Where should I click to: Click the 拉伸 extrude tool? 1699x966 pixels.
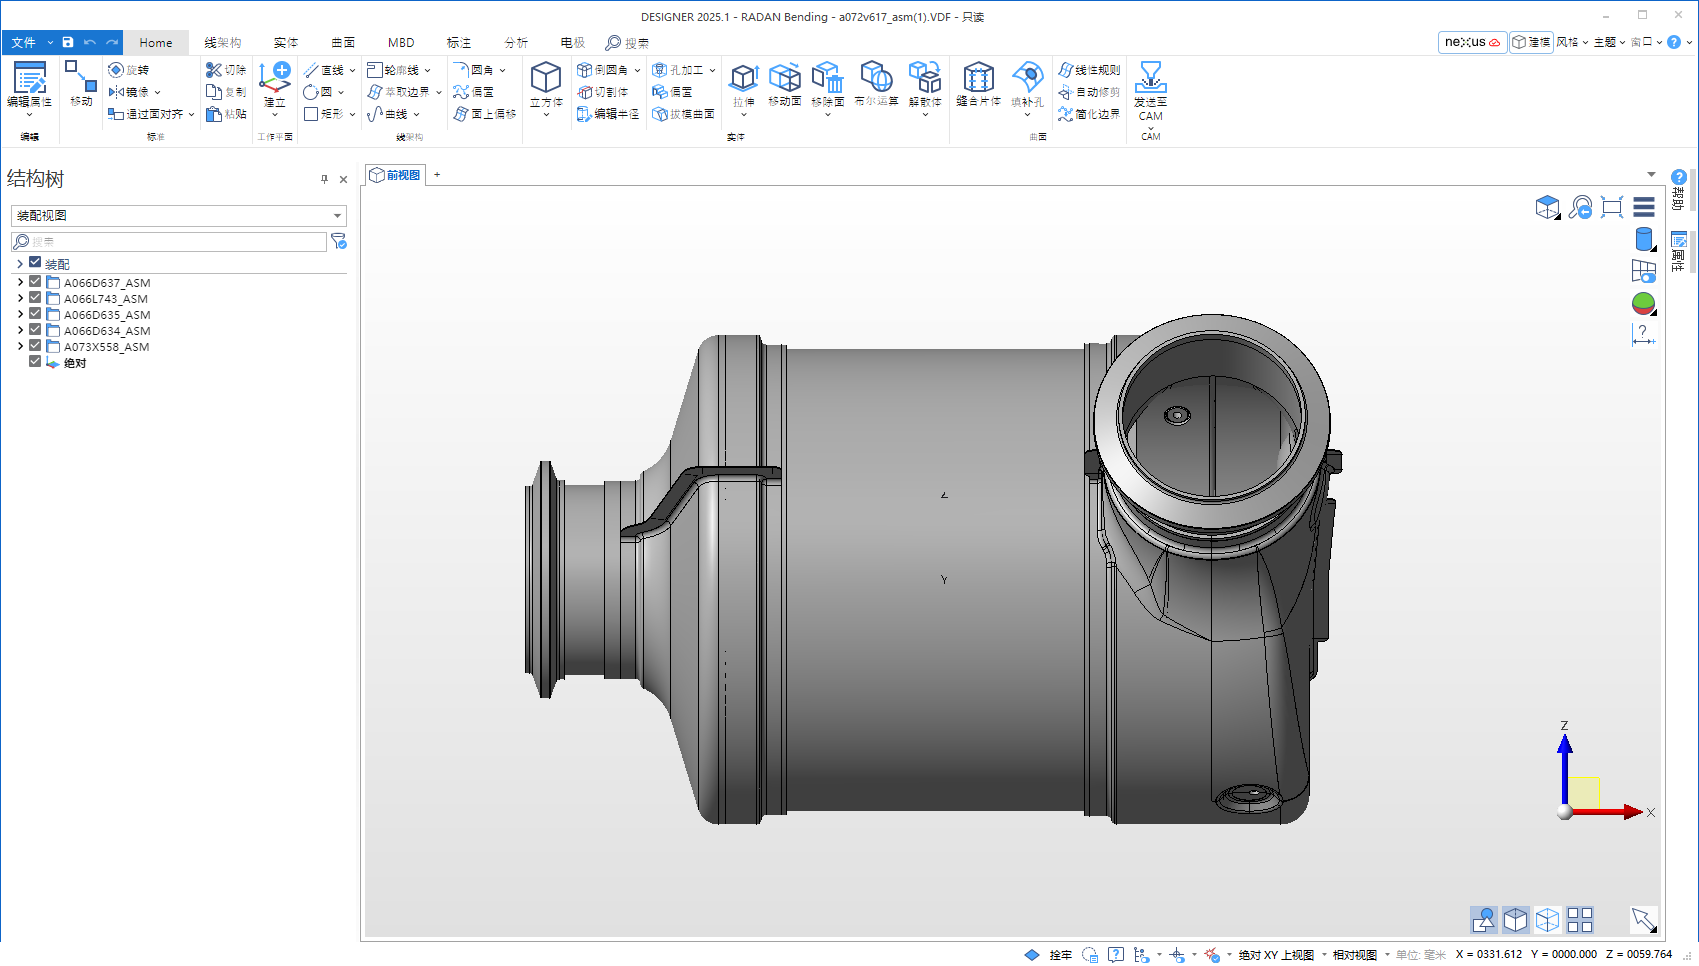click(x=744, y=88)
